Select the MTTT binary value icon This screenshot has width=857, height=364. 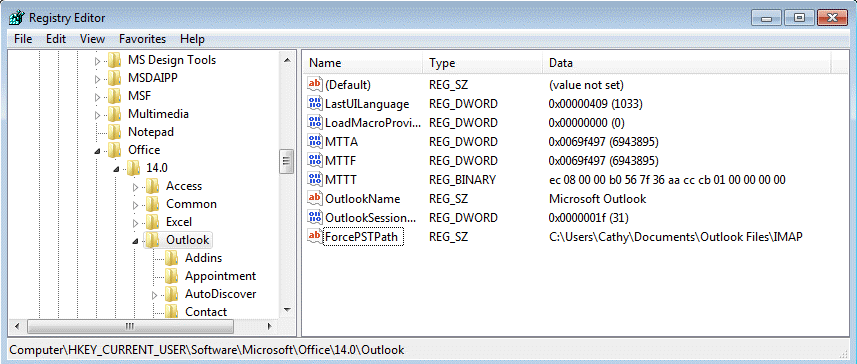315,180
